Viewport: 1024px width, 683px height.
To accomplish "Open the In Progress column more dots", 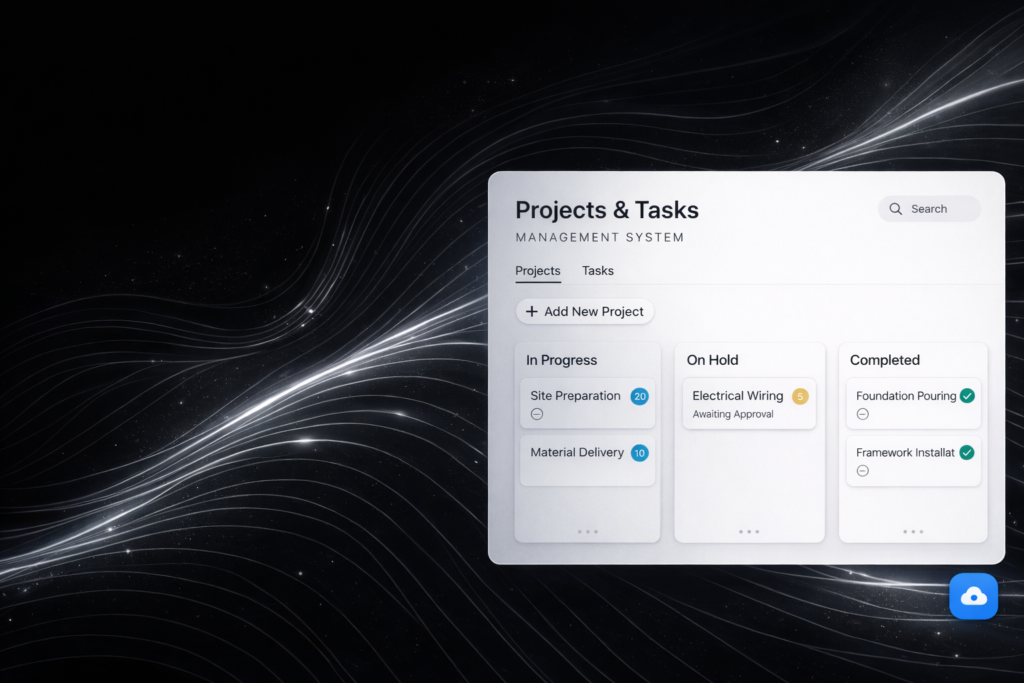I will point(588,532).
